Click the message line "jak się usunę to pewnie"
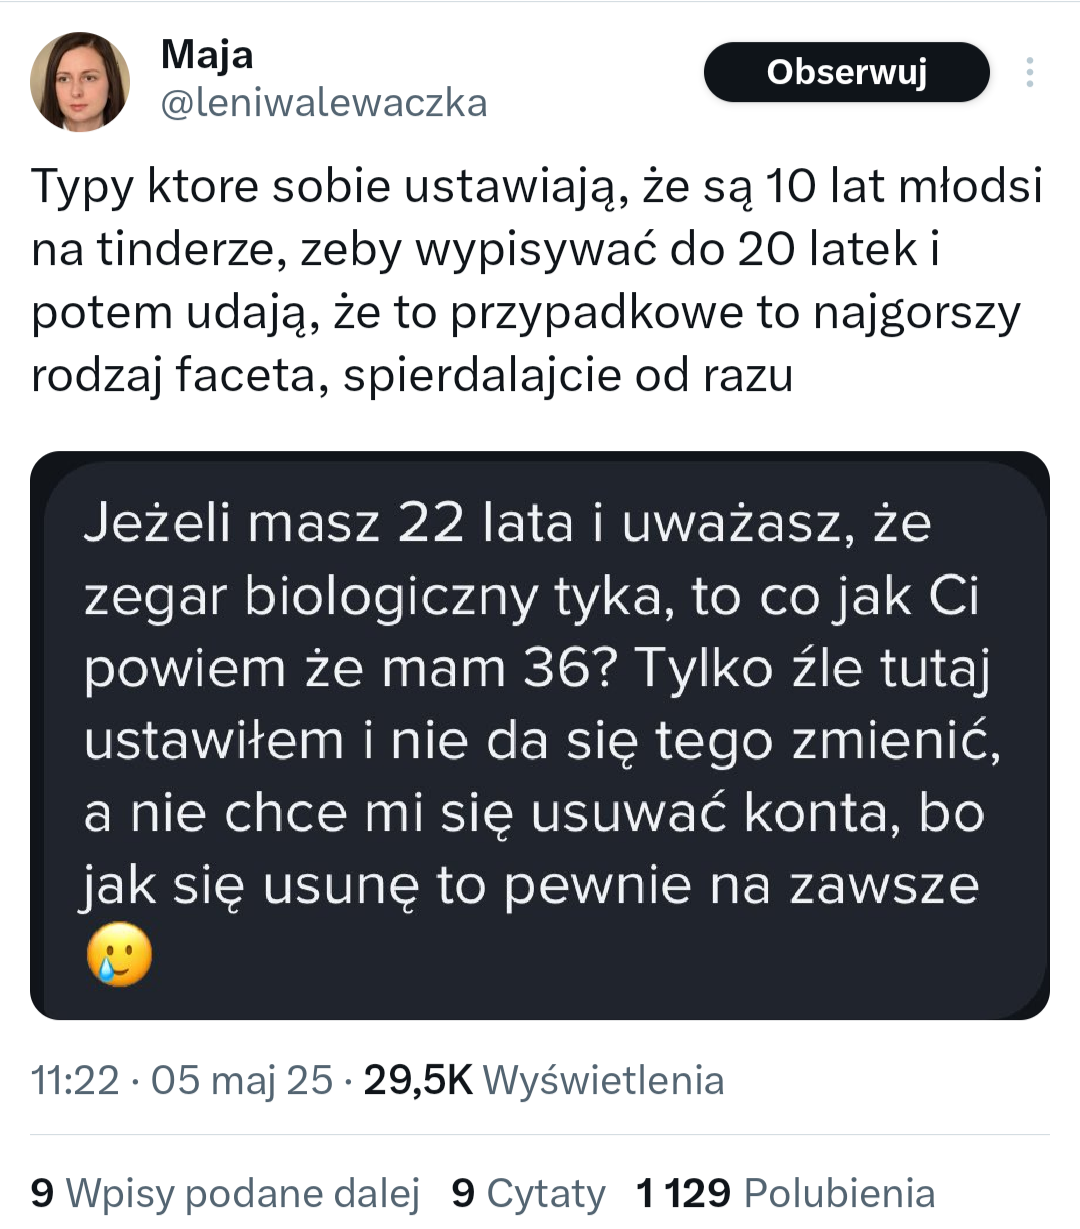This screenshot has height=1229, width=1080. point(530,885)
